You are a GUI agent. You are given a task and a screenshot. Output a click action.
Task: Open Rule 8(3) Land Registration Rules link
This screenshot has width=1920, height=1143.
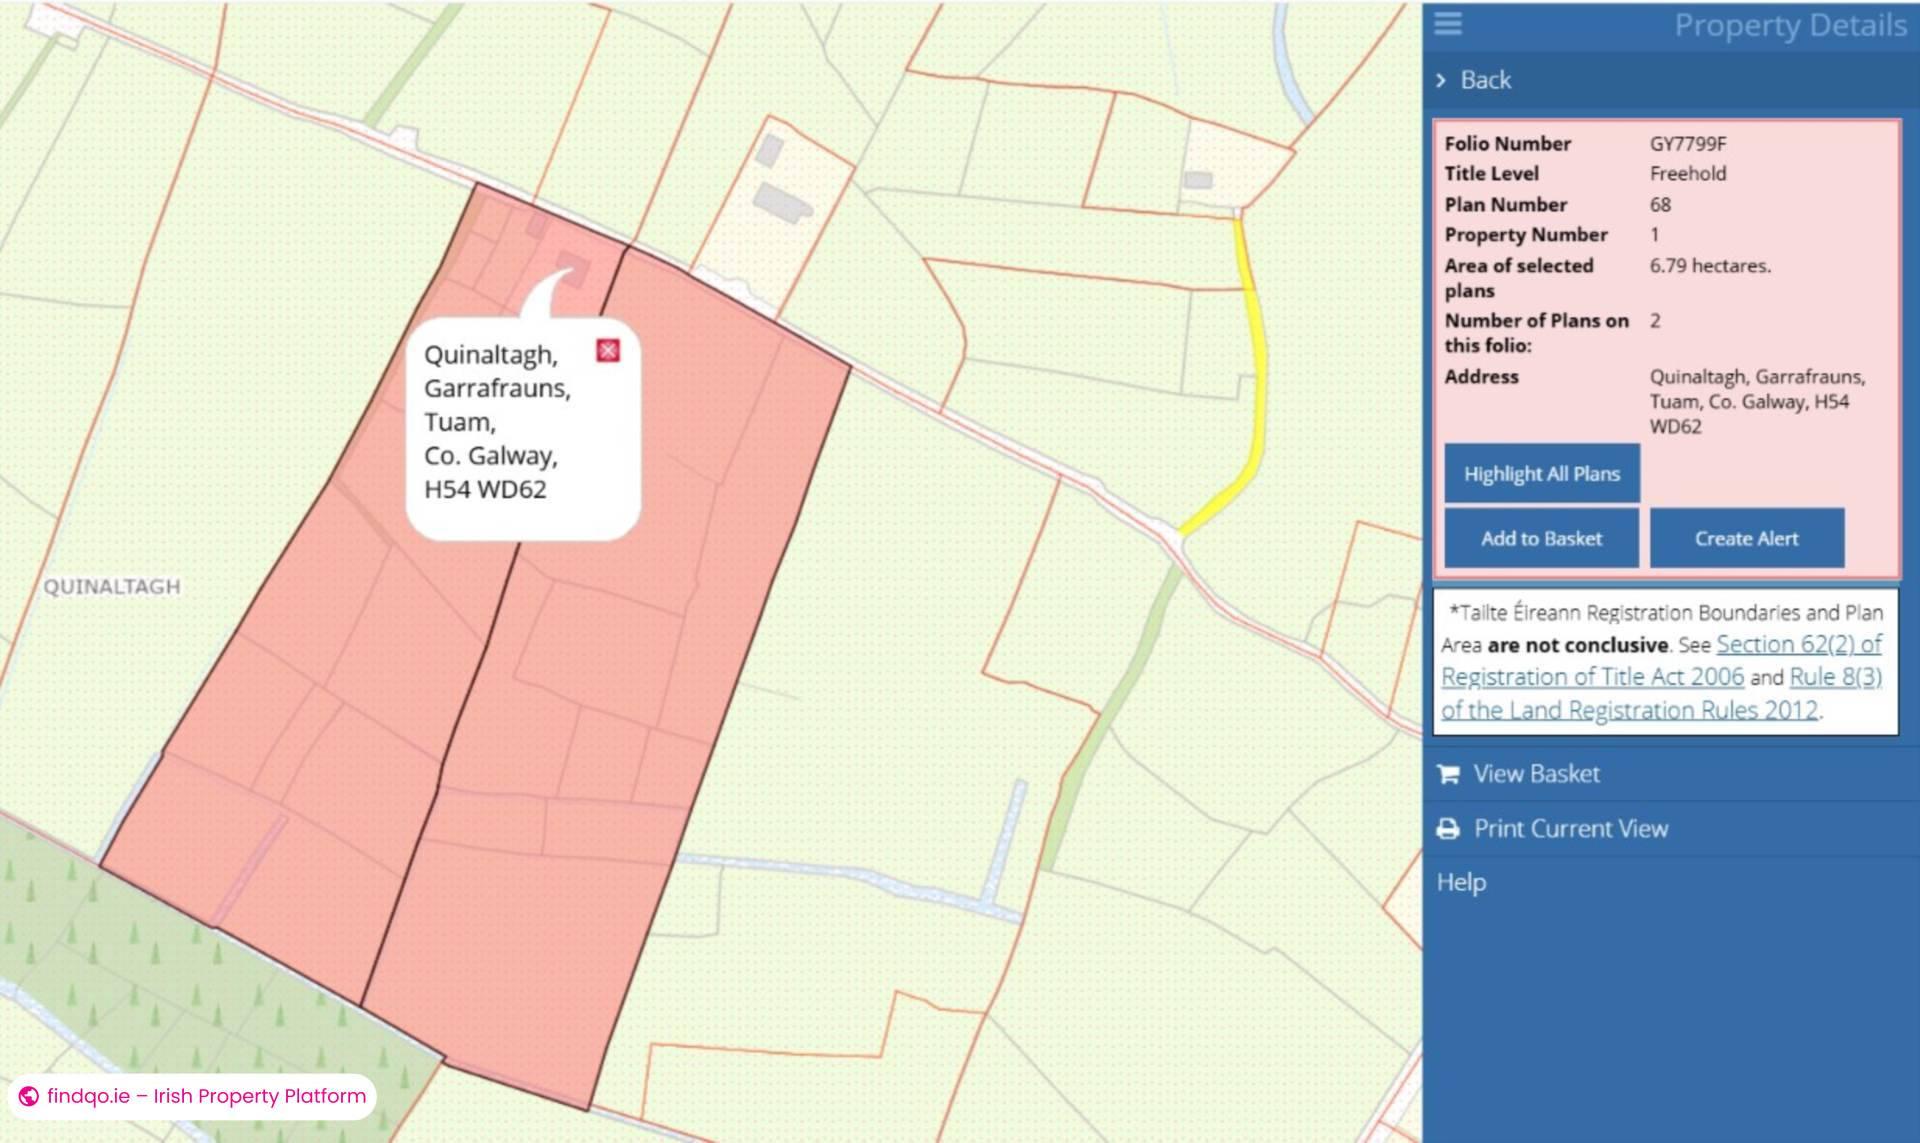click(1662, 693)
